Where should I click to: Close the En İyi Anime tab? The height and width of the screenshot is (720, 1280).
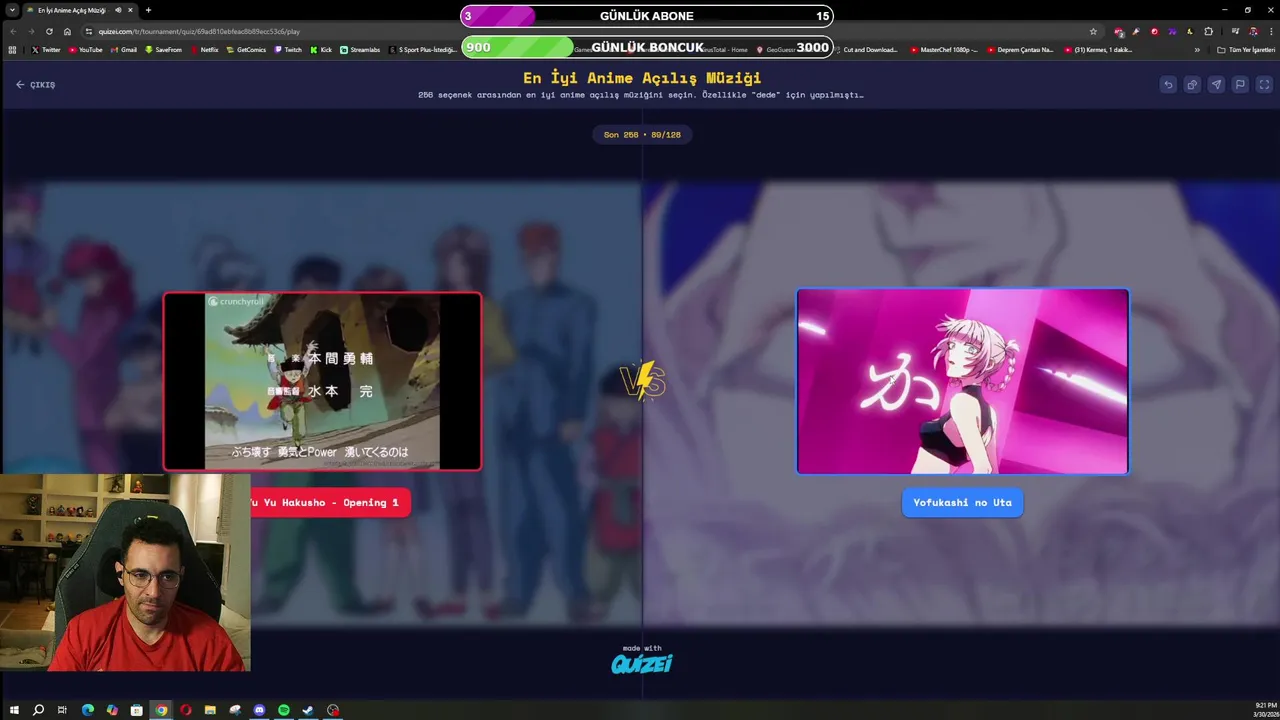[x=130, y=10]
